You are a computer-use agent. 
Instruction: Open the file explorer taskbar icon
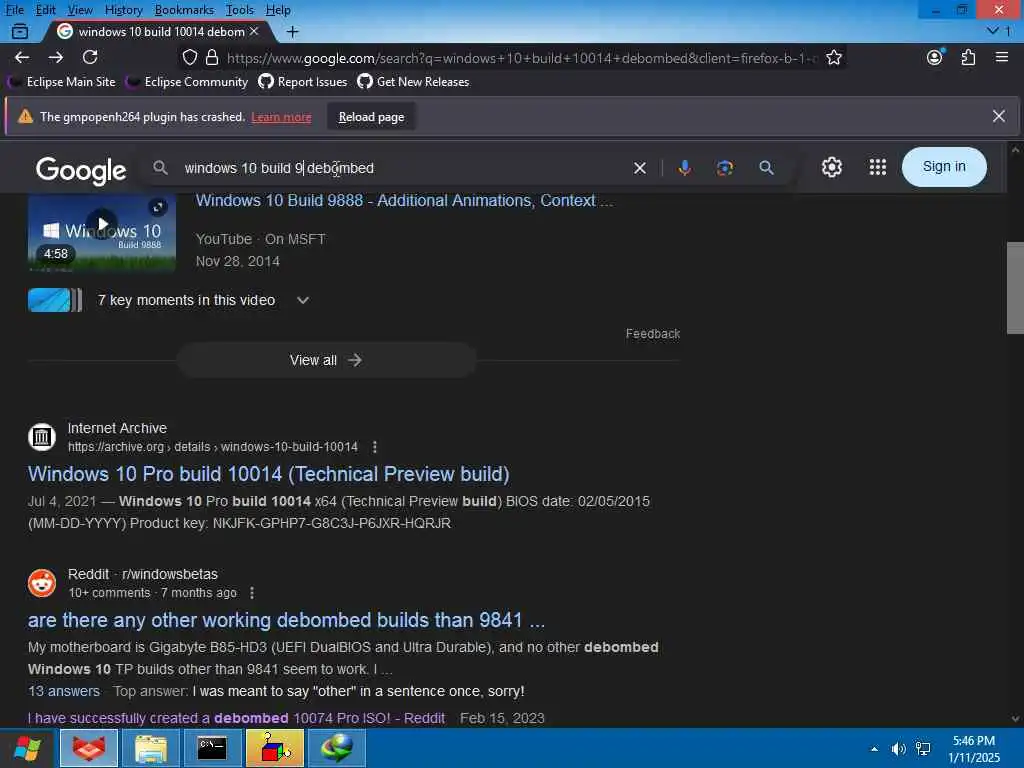(x=151, y=748)
